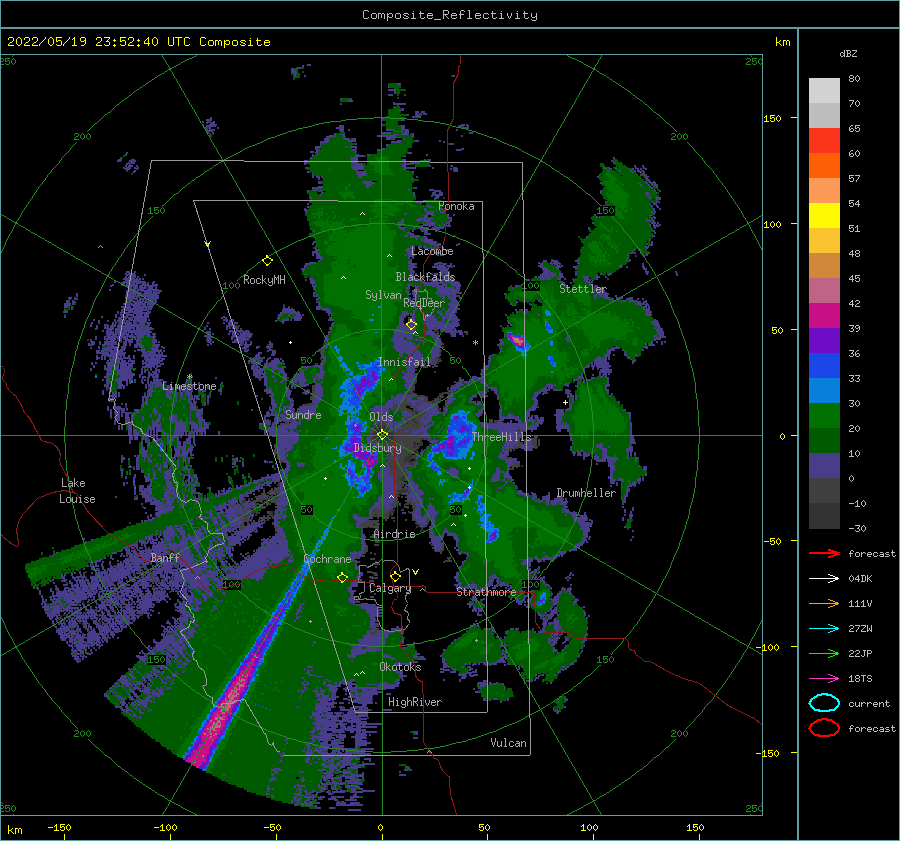Select the 42 dBZ magenta color swatch
Screen dimensions: 900x841
824,316
